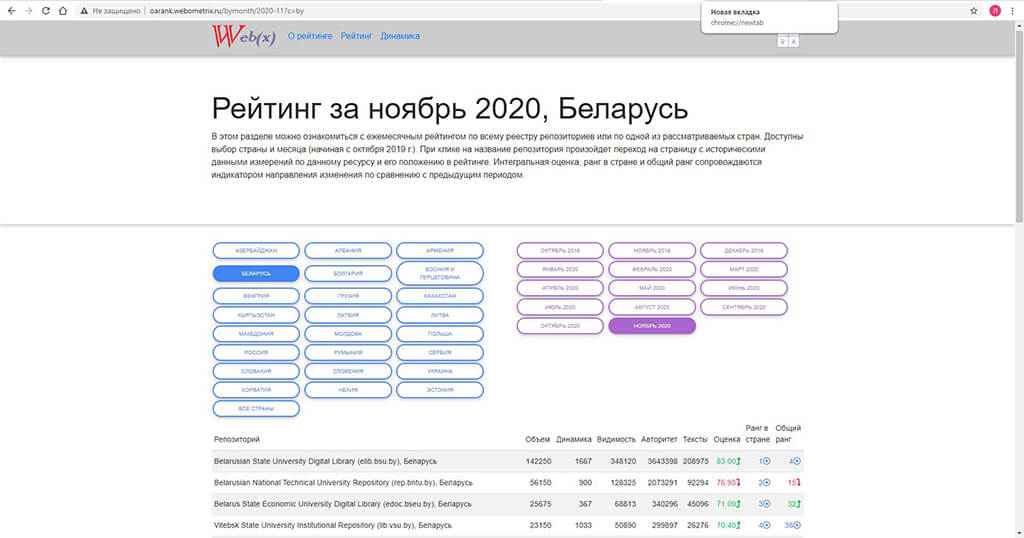Image resolution: width=1024 pixels, height=538 pixels.
Task: Click the 'Оценка' column header
Action: (x=726, y=439)
